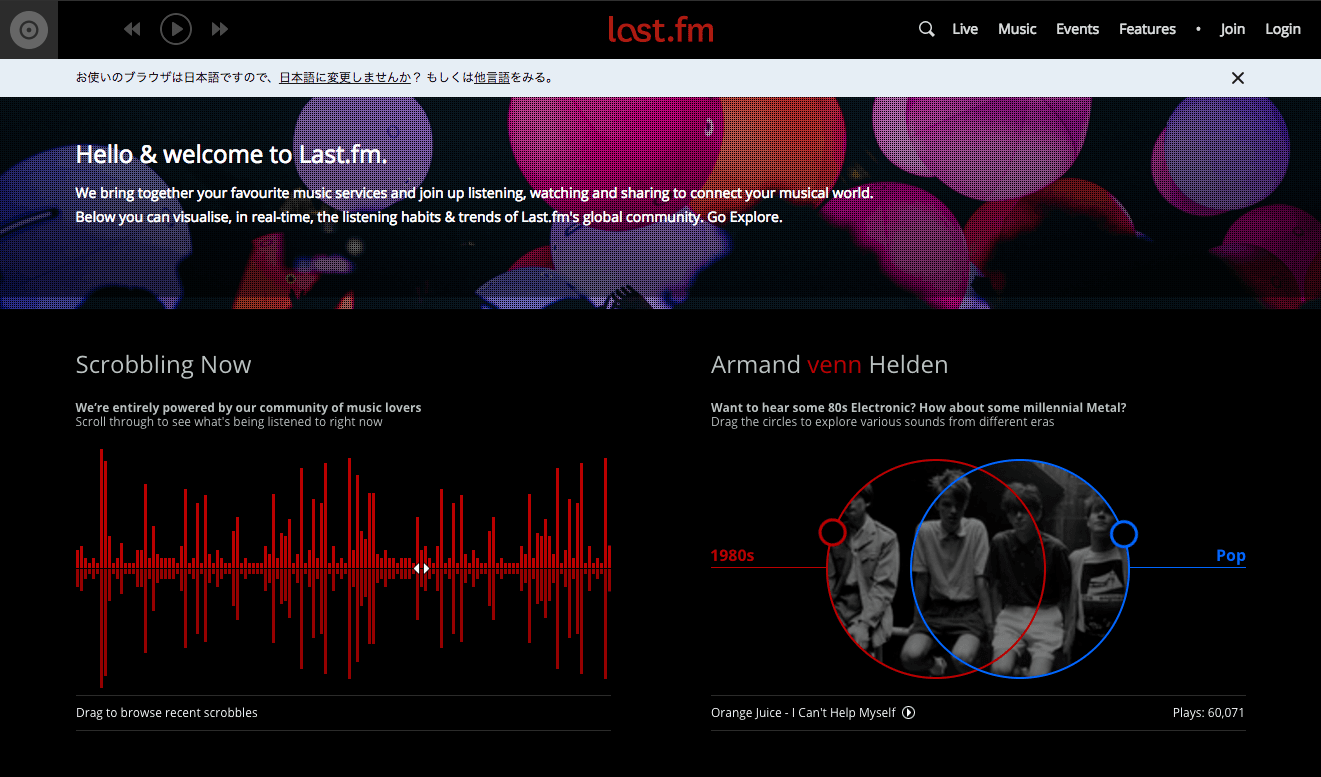Open Orange Juice - I Can't Help Myself
This screenshot has width=1321, height=777.
(x=803, y=713)
